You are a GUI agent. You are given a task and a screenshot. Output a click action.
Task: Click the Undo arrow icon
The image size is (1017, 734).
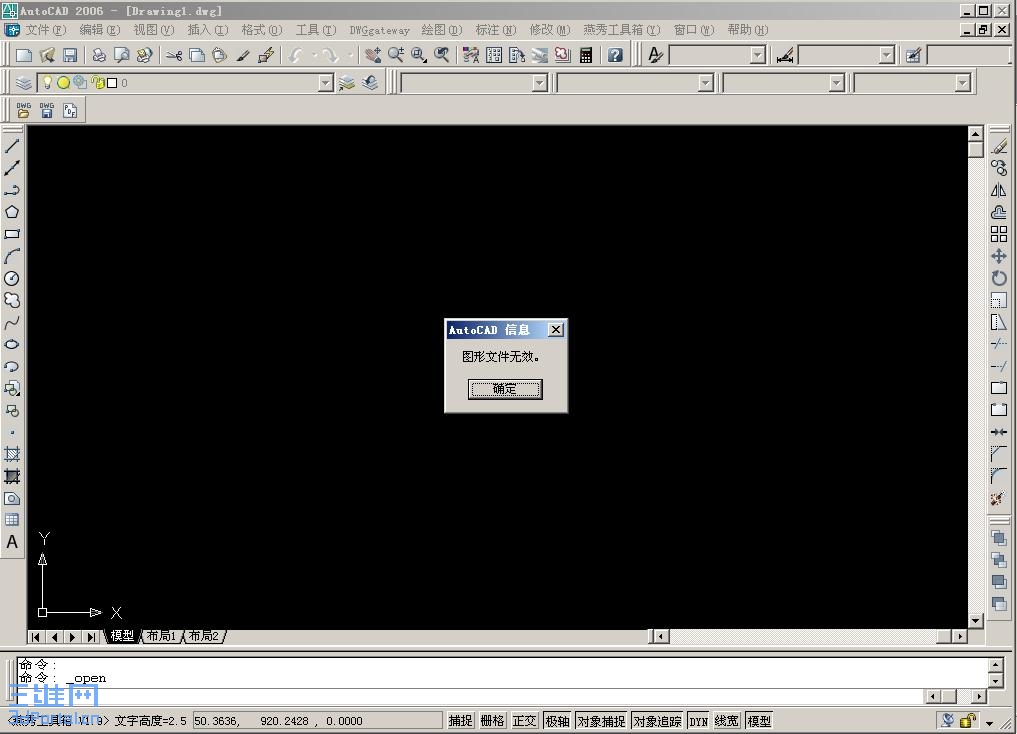click(x=296, y=56)
